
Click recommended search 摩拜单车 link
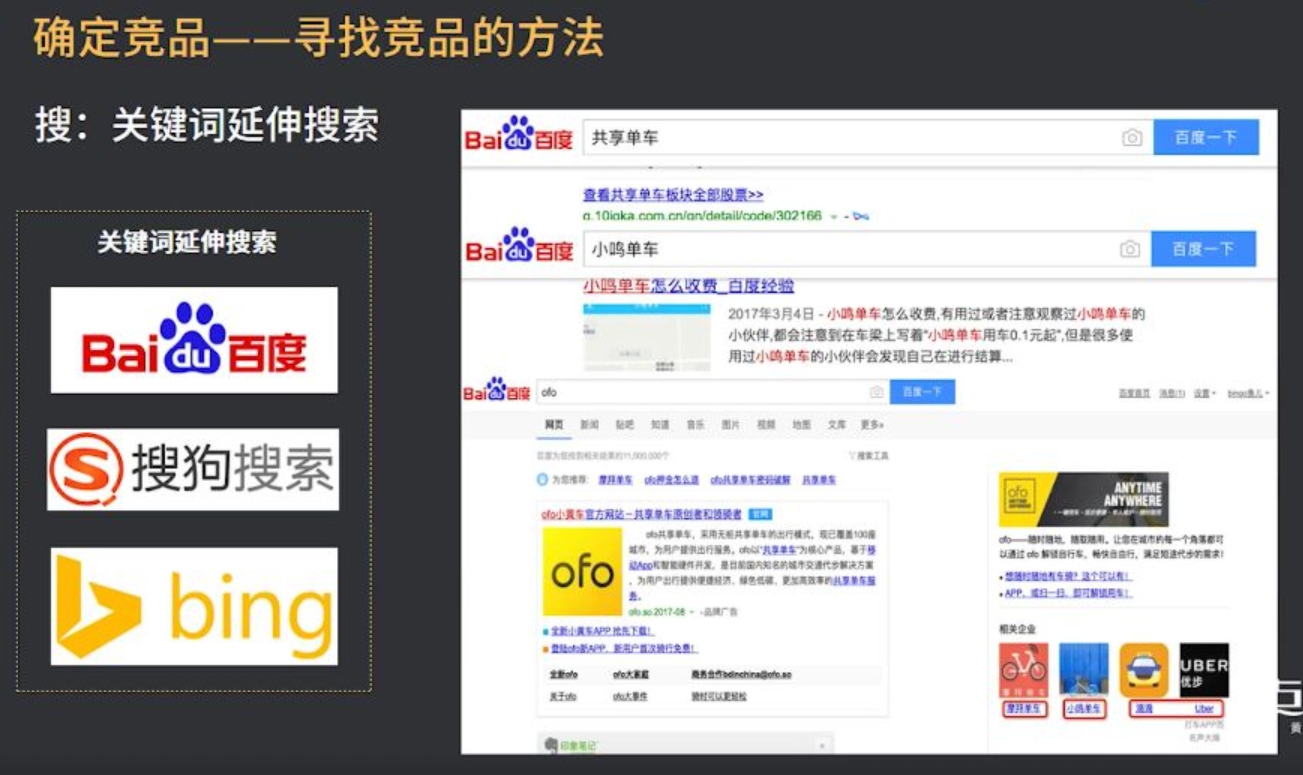point(616,480)
